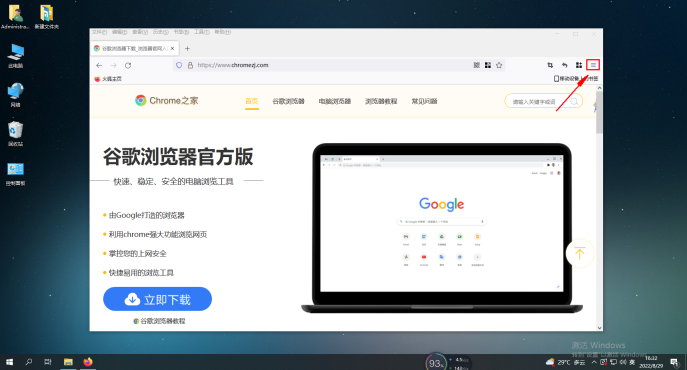Open the 编辑 menu

click(119, 32)
